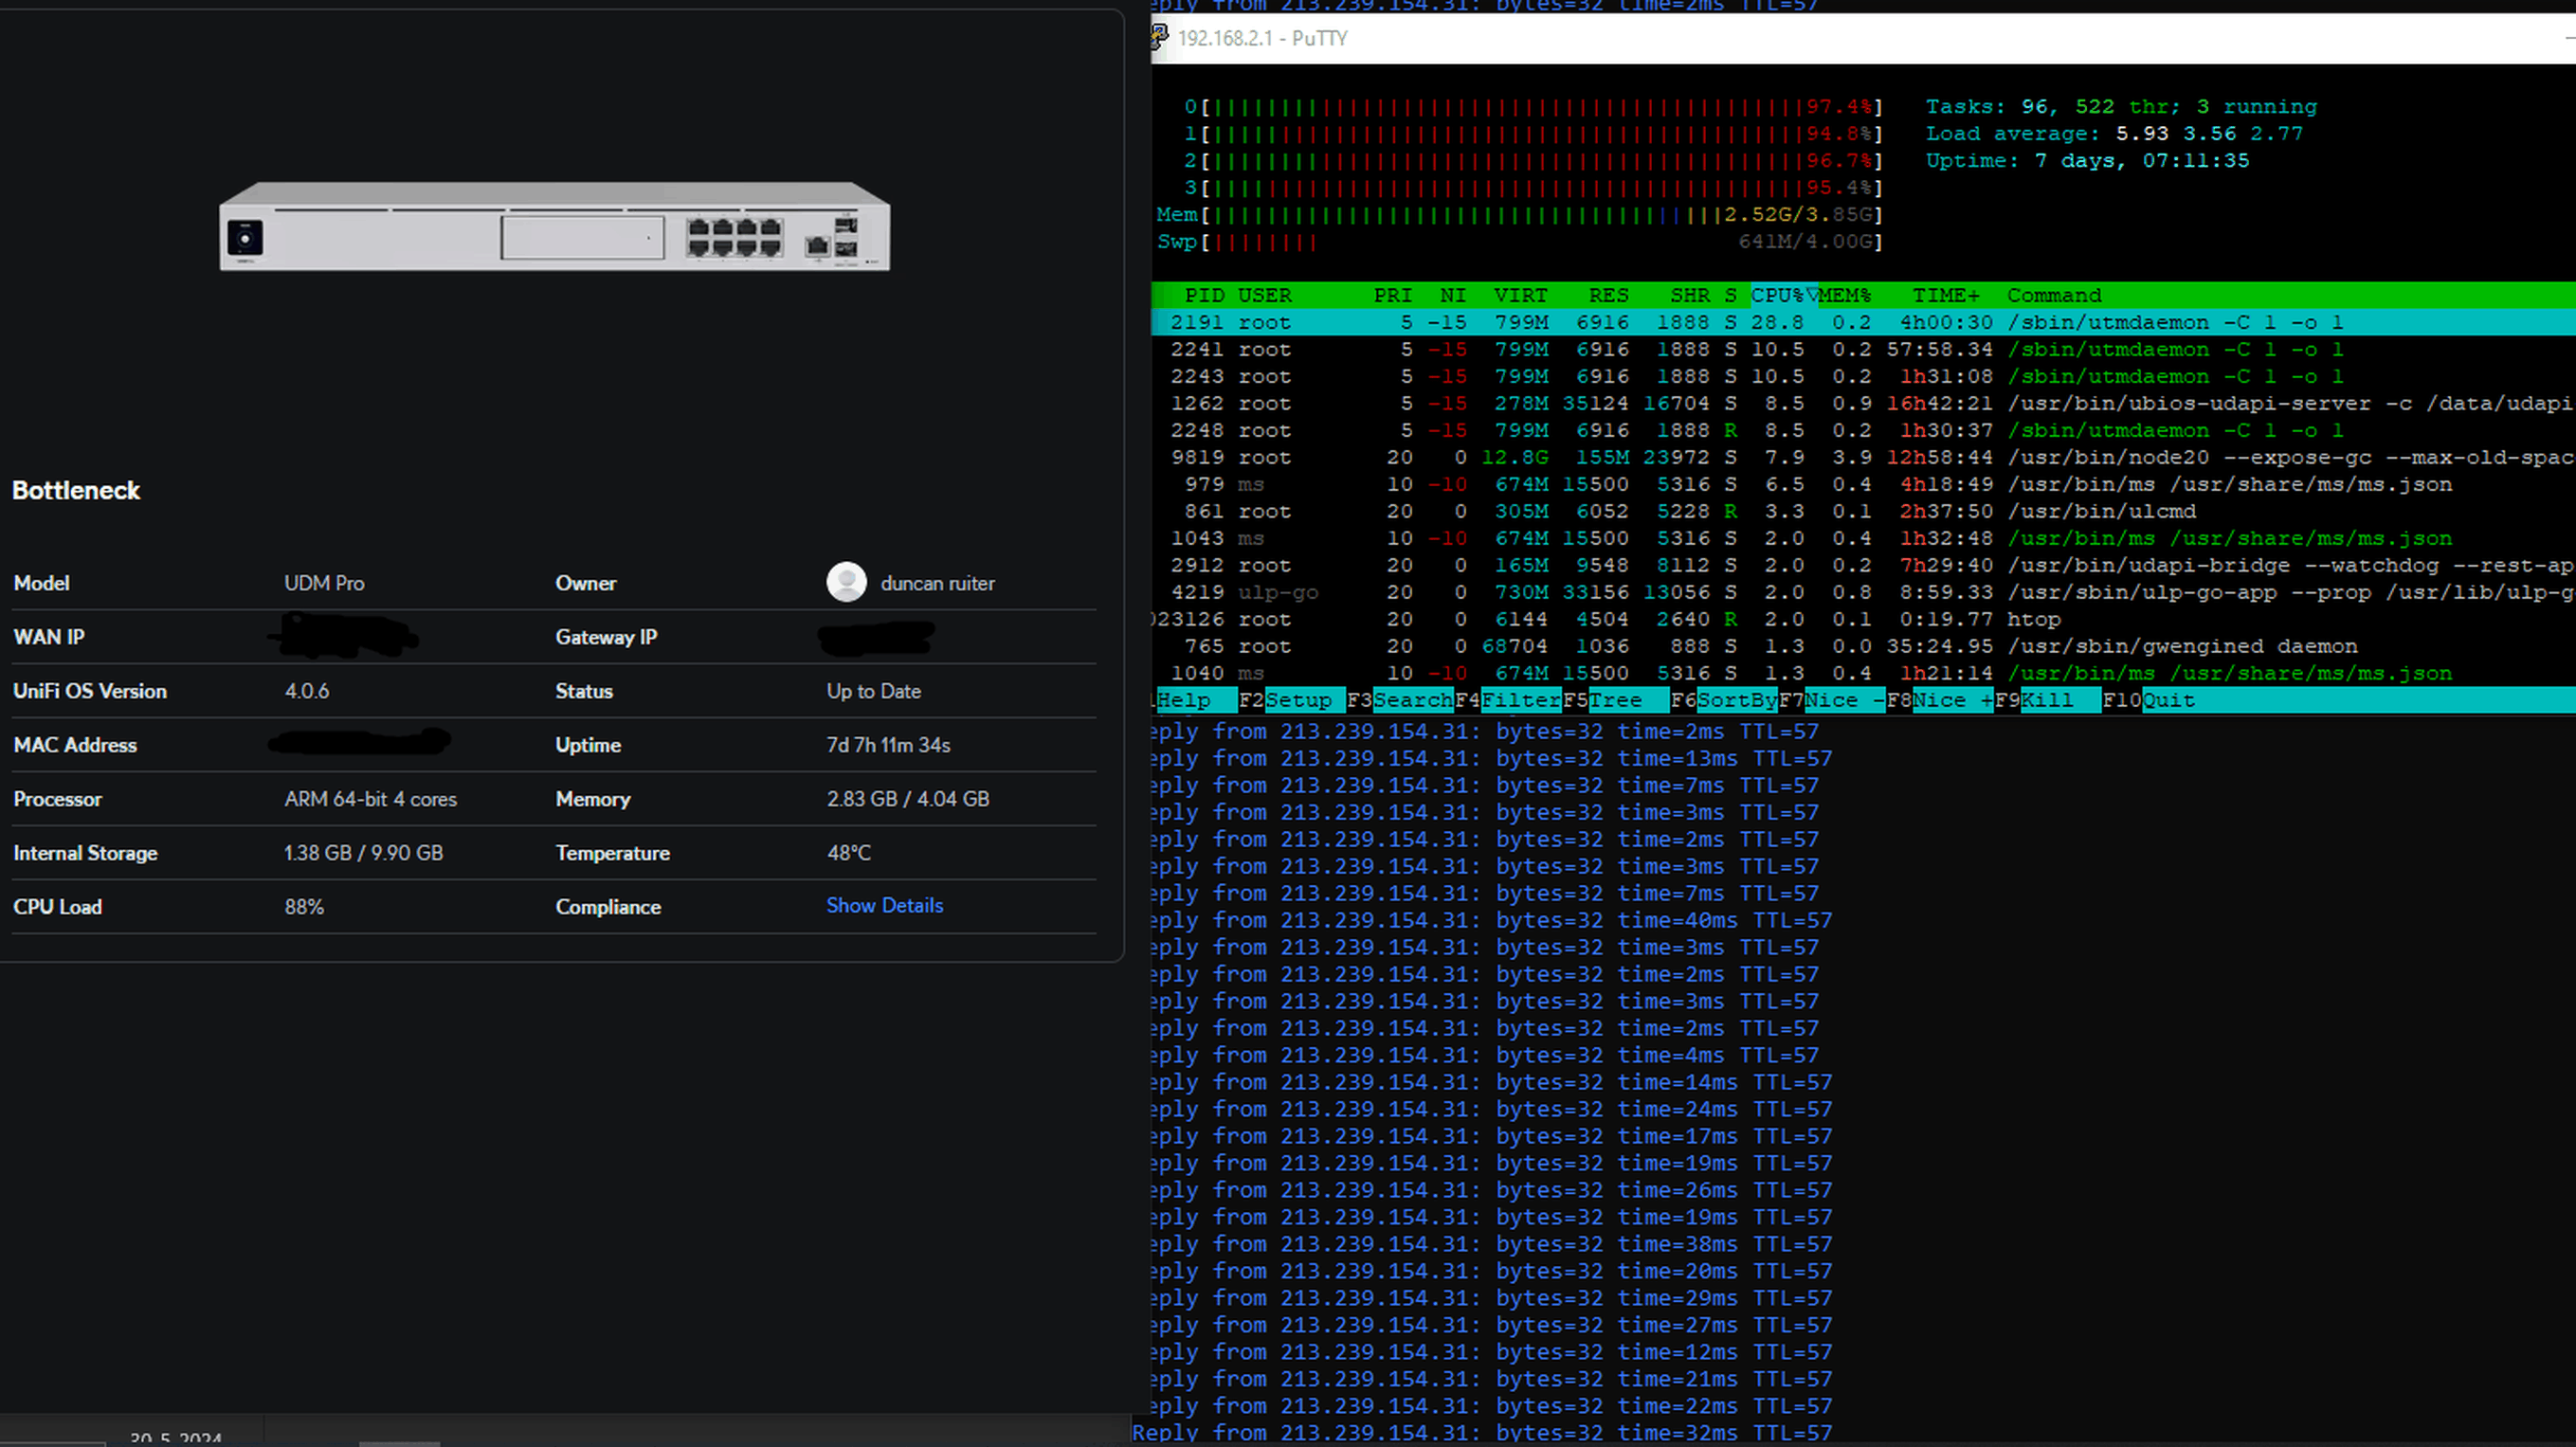Sort by the RES column header
Image resolution: width=2576 pixels, height=1447 pixels.
pos(1609,295)
